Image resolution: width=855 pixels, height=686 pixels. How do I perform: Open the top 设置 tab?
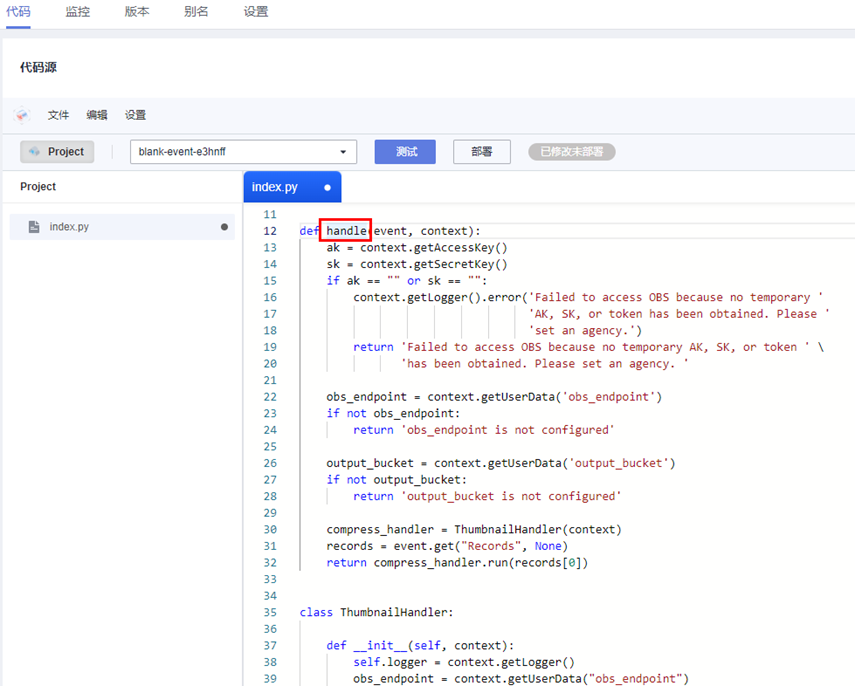pyautogui.click(x=256, y=12)
